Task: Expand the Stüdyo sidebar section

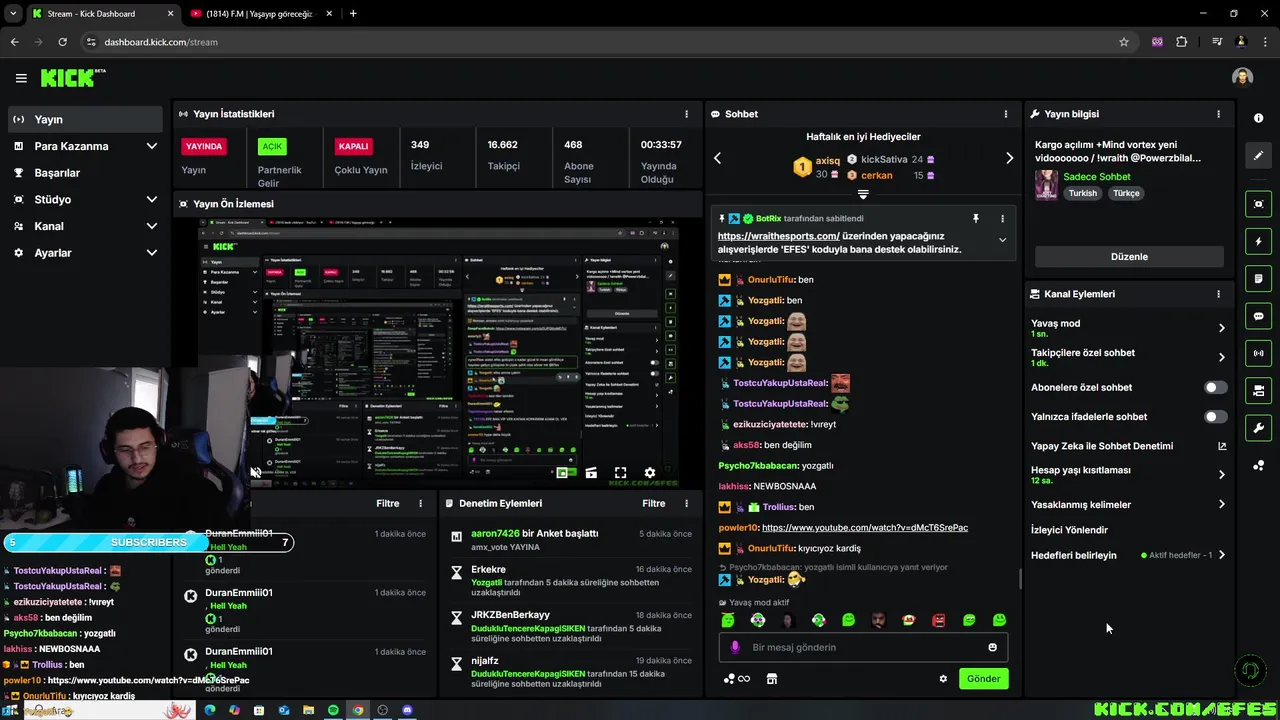Action: click(151, 199)
